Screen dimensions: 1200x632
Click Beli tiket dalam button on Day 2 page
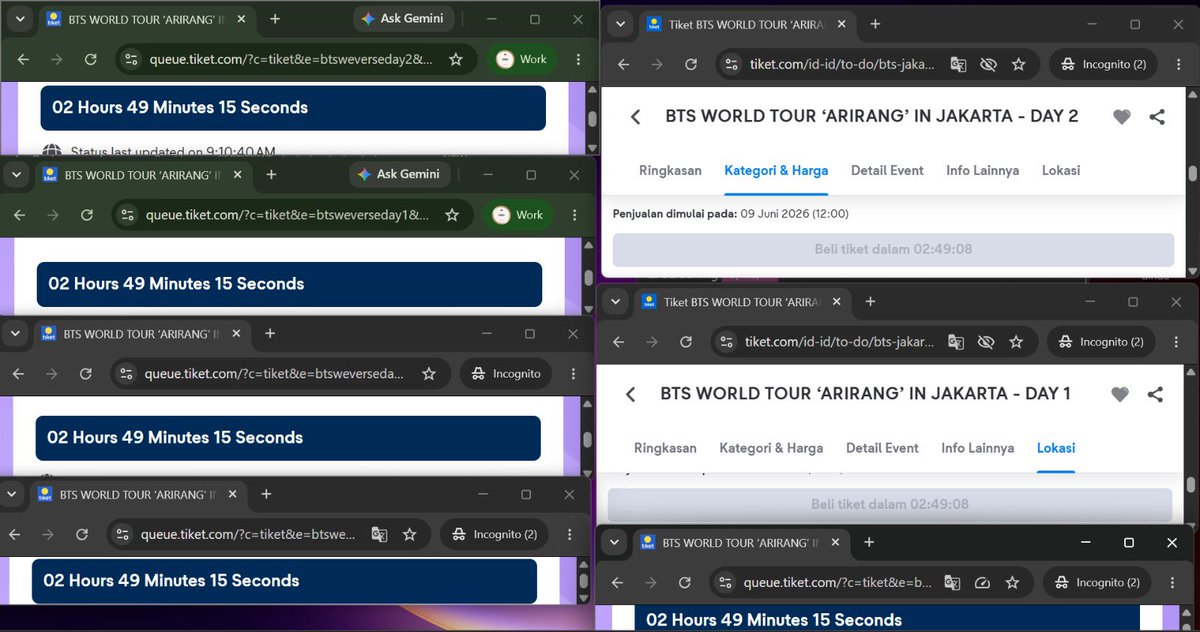tap(893, 249)
